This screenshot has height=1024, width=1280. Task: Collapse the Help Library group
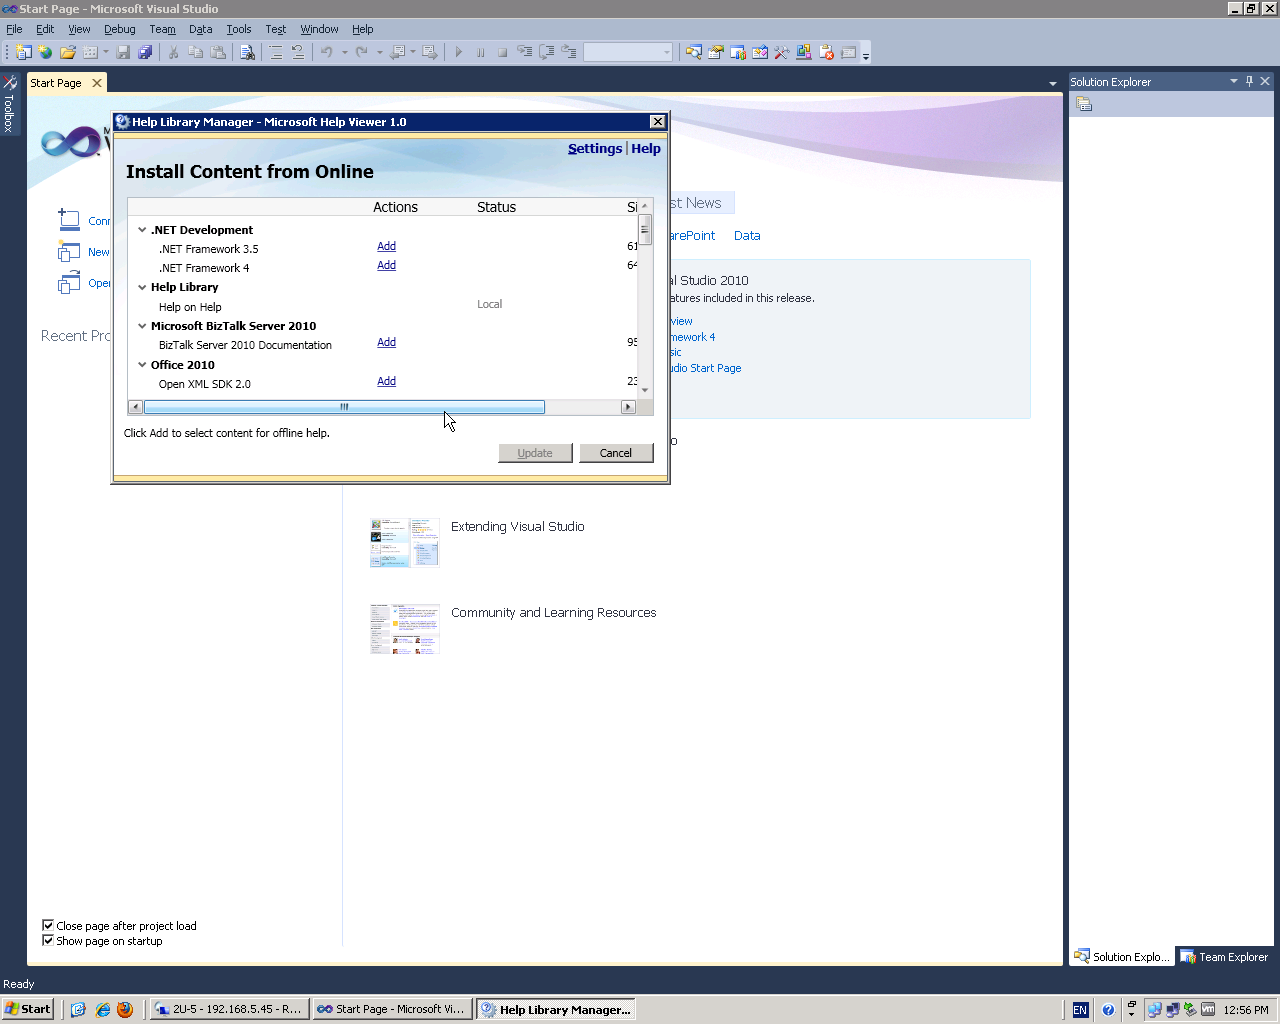click(x=142, y=287)
